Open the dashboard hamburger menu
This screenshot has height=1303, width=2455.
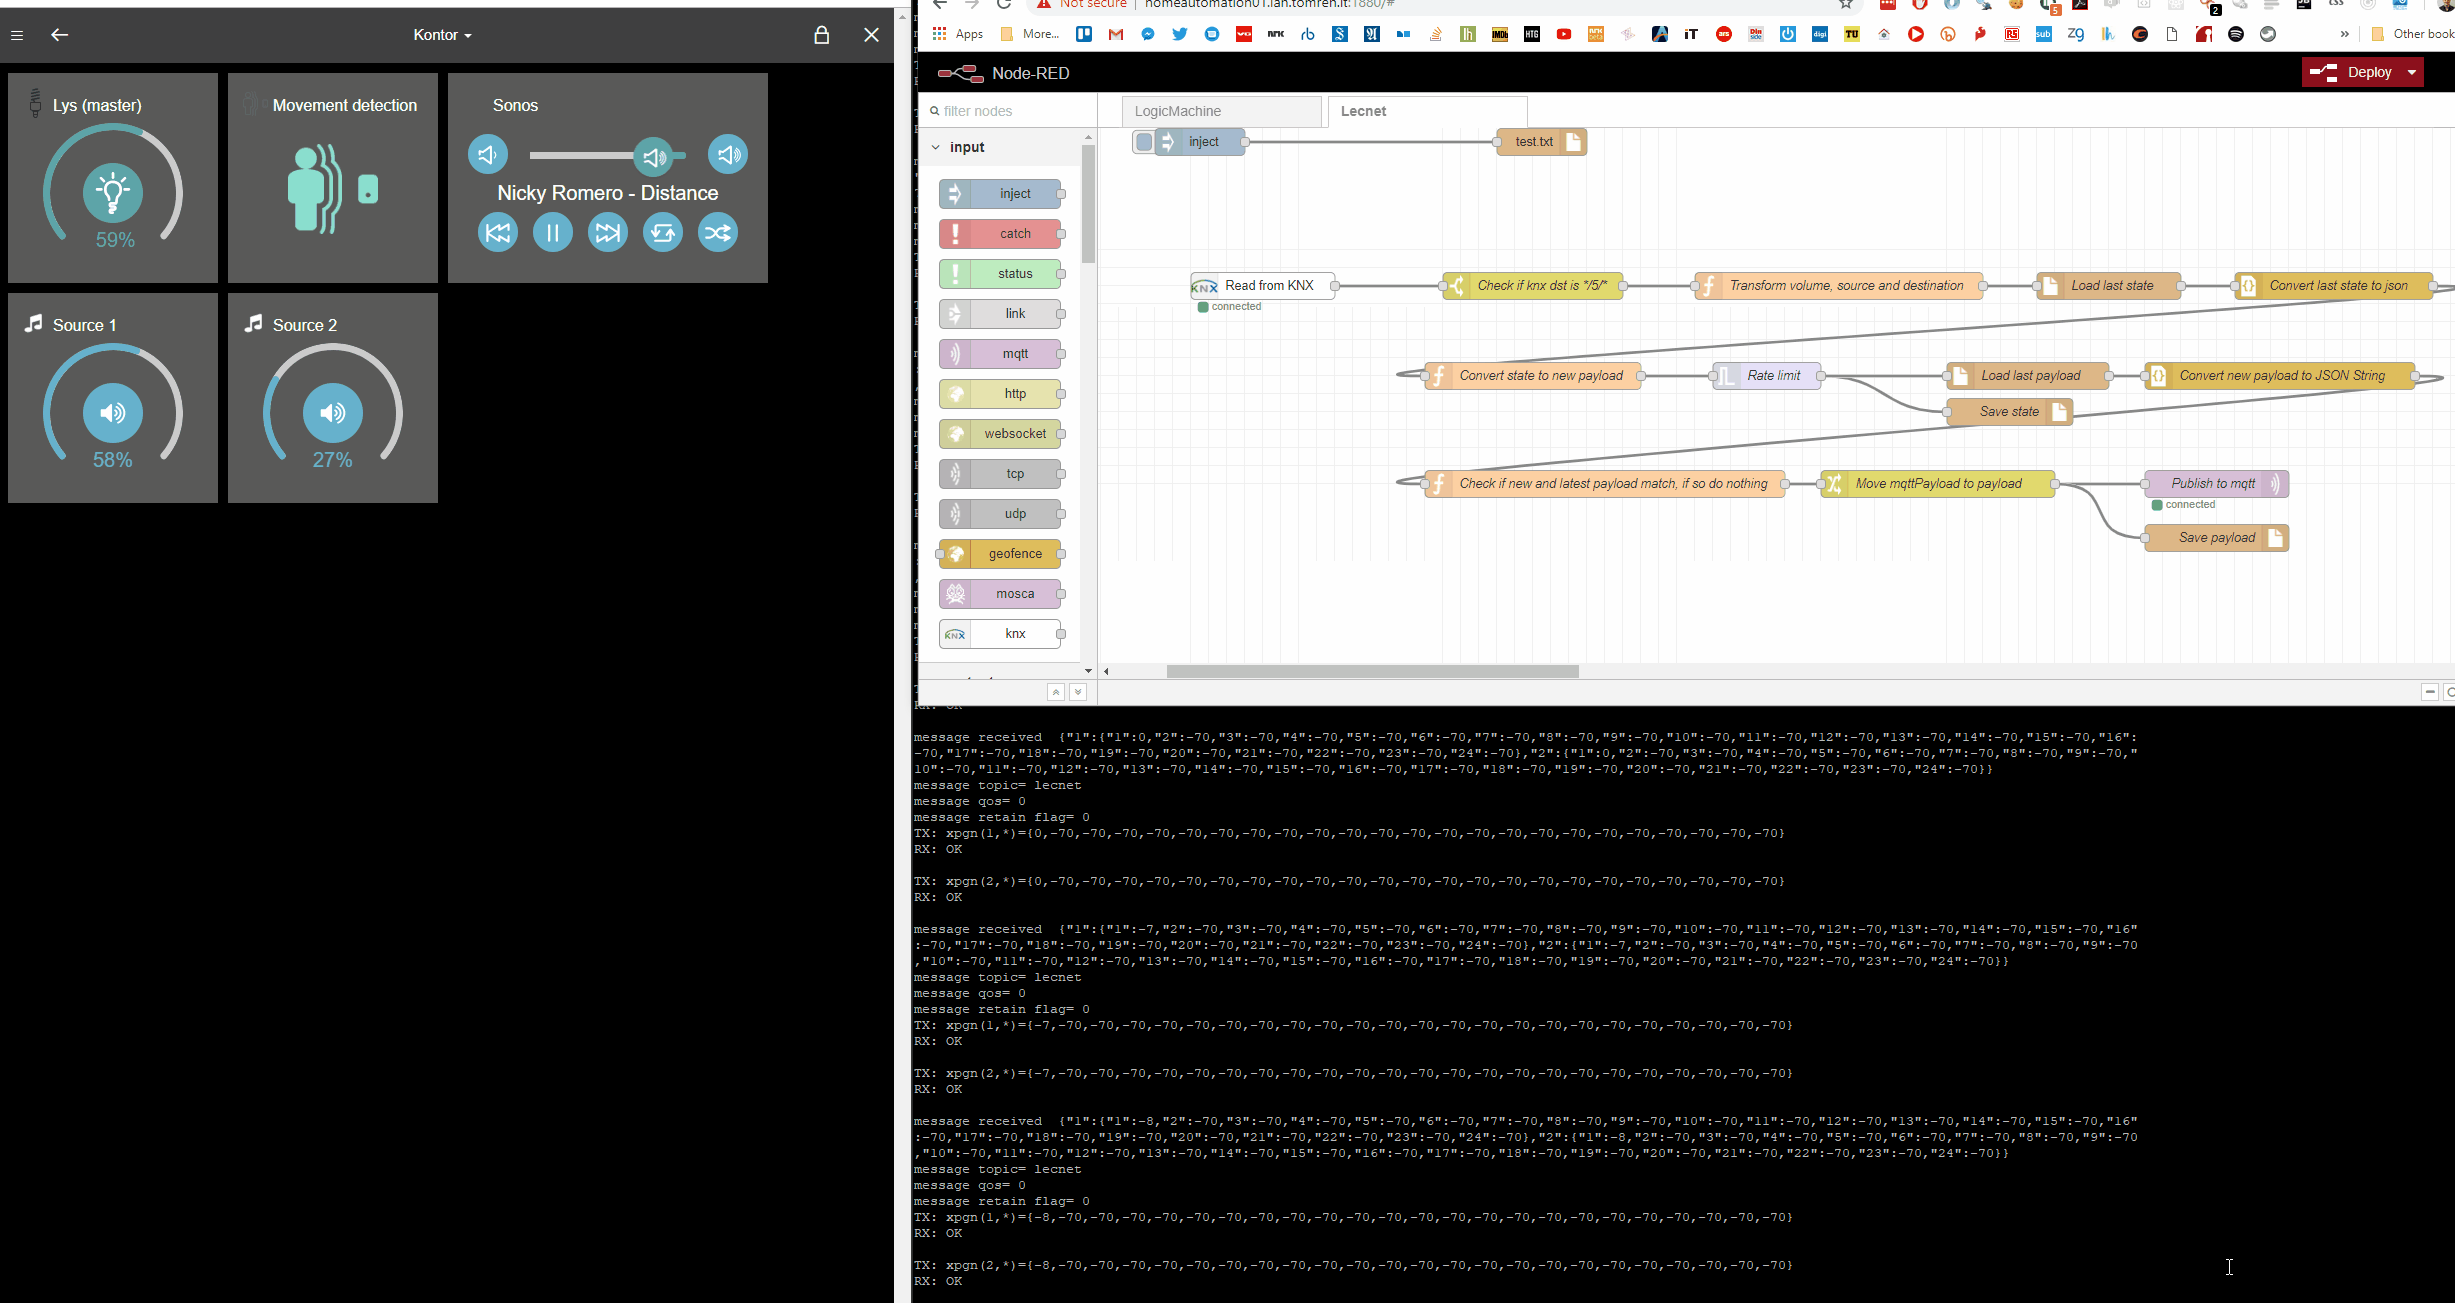pos(16,35)
